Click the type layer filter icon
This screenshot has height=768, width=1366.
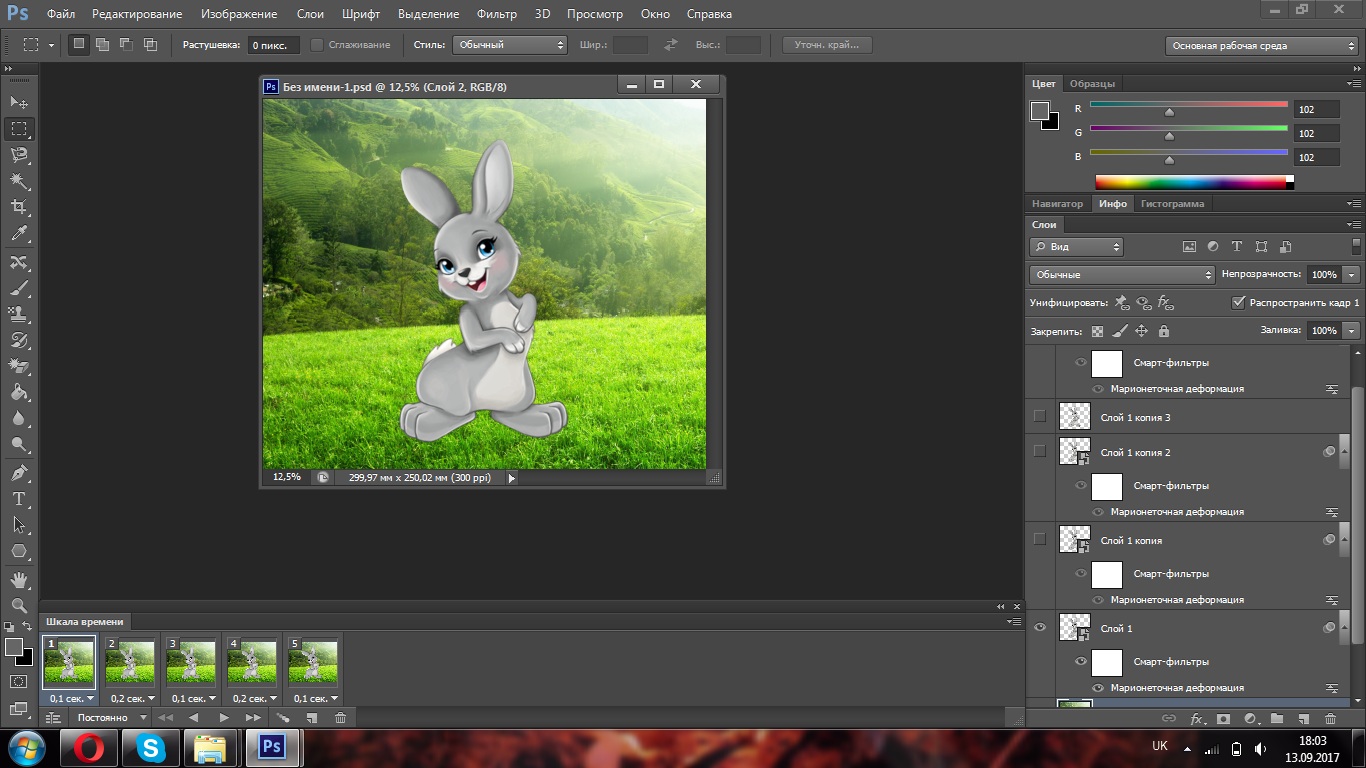pyautogui.click(x=1237, y=246)
